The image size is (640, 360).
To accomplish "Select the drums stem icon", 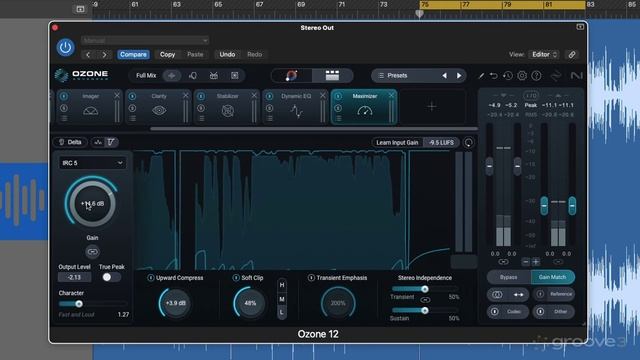I will click(x=213, y=76).
